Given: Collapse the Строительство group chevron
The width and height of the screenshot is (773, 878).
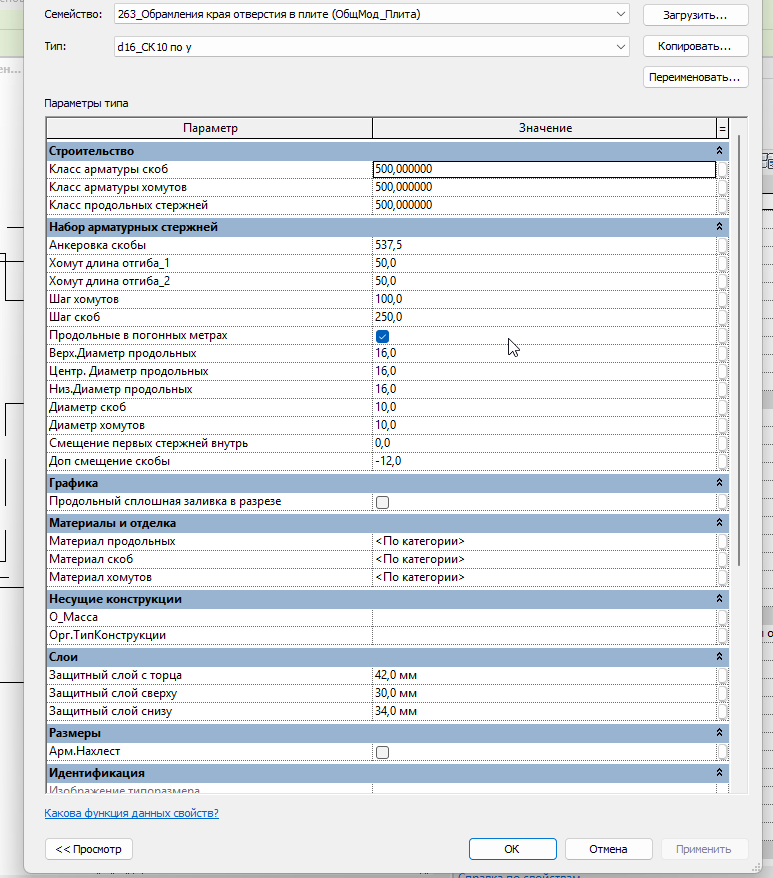Looking at the screenshot, I should point(719,151).
